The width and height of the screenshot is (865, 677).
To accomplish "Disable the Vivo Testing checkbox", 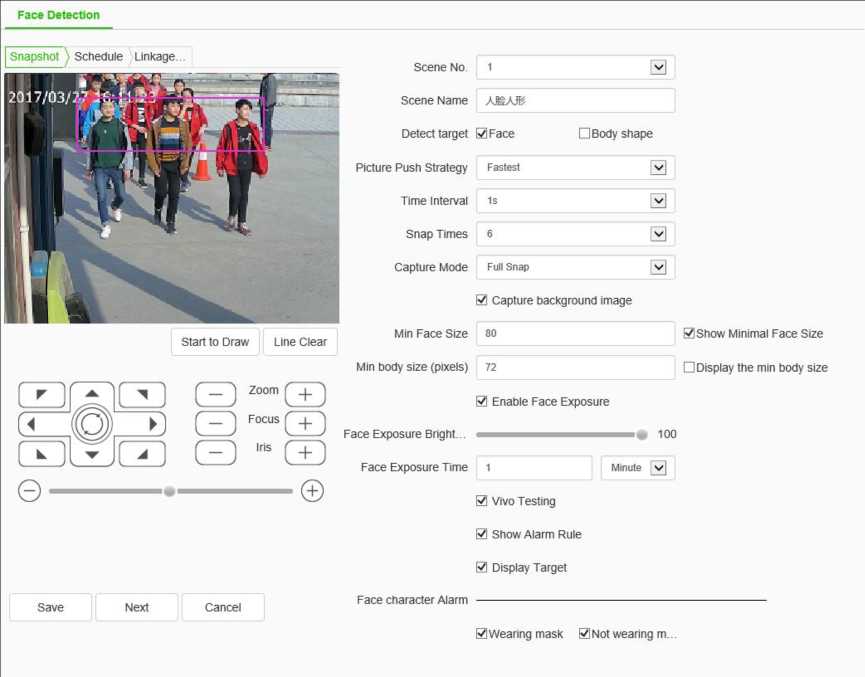I will 483,501.
